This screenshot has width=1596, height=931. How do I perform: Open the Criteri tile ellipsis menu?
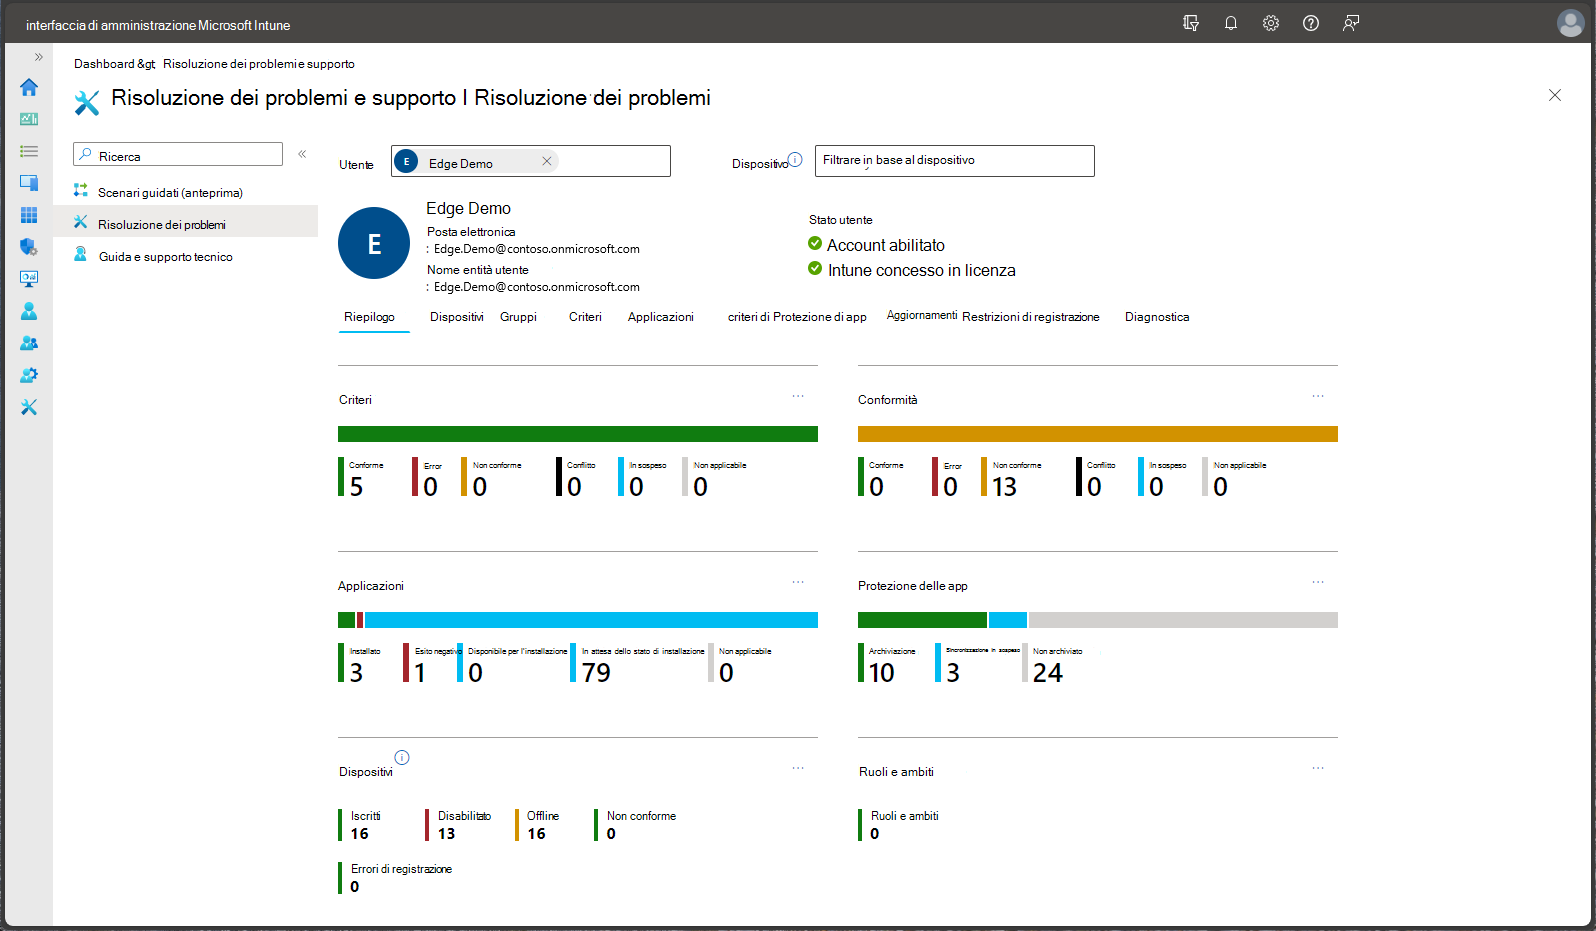coord(798,396)
